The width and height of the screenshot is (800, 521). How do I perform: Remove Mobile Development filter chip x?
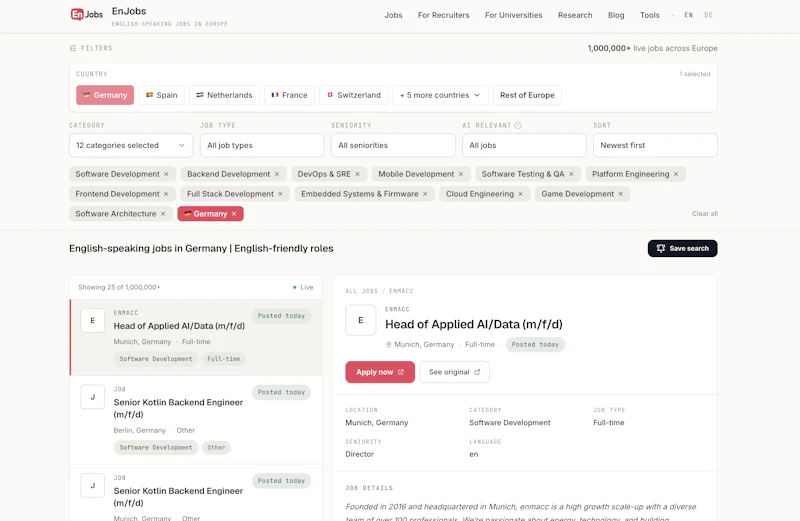[x=461, y=174]
